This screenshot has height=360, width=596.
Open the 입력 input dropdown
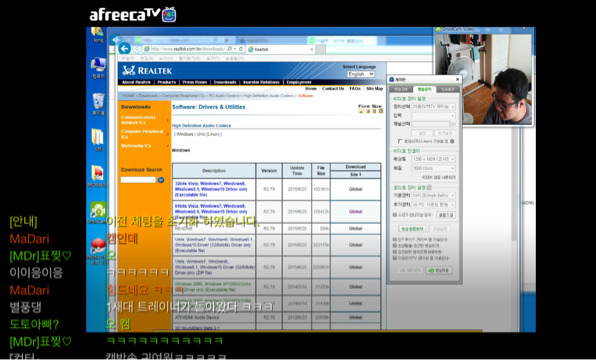(434, 115)
